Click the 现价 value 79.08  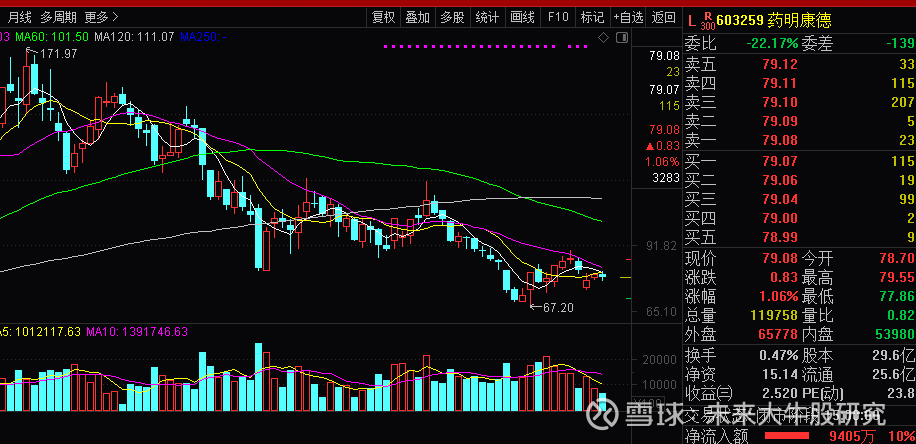[x=779, y=258]
